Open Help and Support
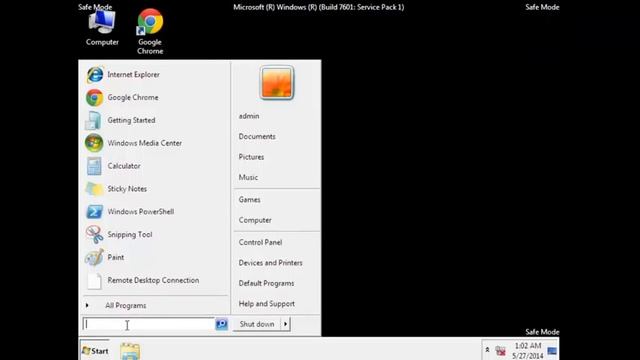This screenshot has width=640, height=360. (267, 304)
